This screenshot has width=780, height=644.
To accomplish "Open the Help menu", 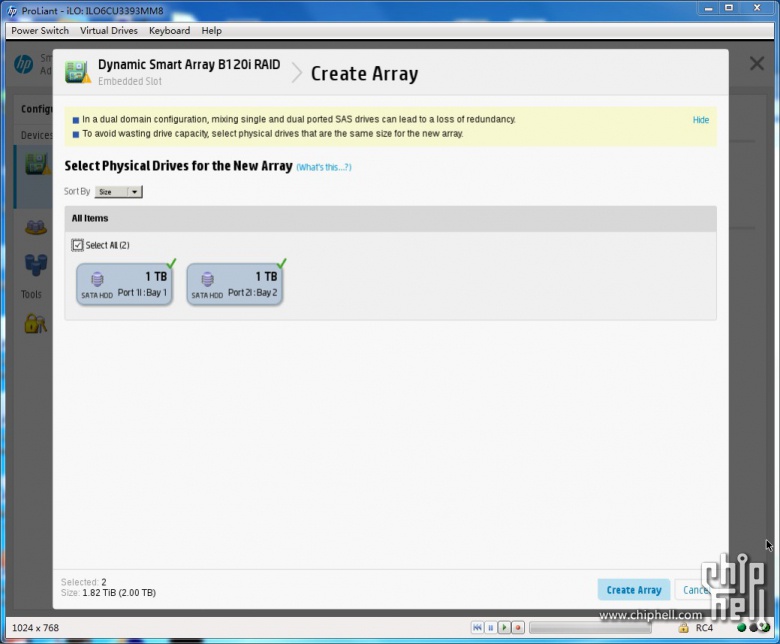I will tap(211, 30).
